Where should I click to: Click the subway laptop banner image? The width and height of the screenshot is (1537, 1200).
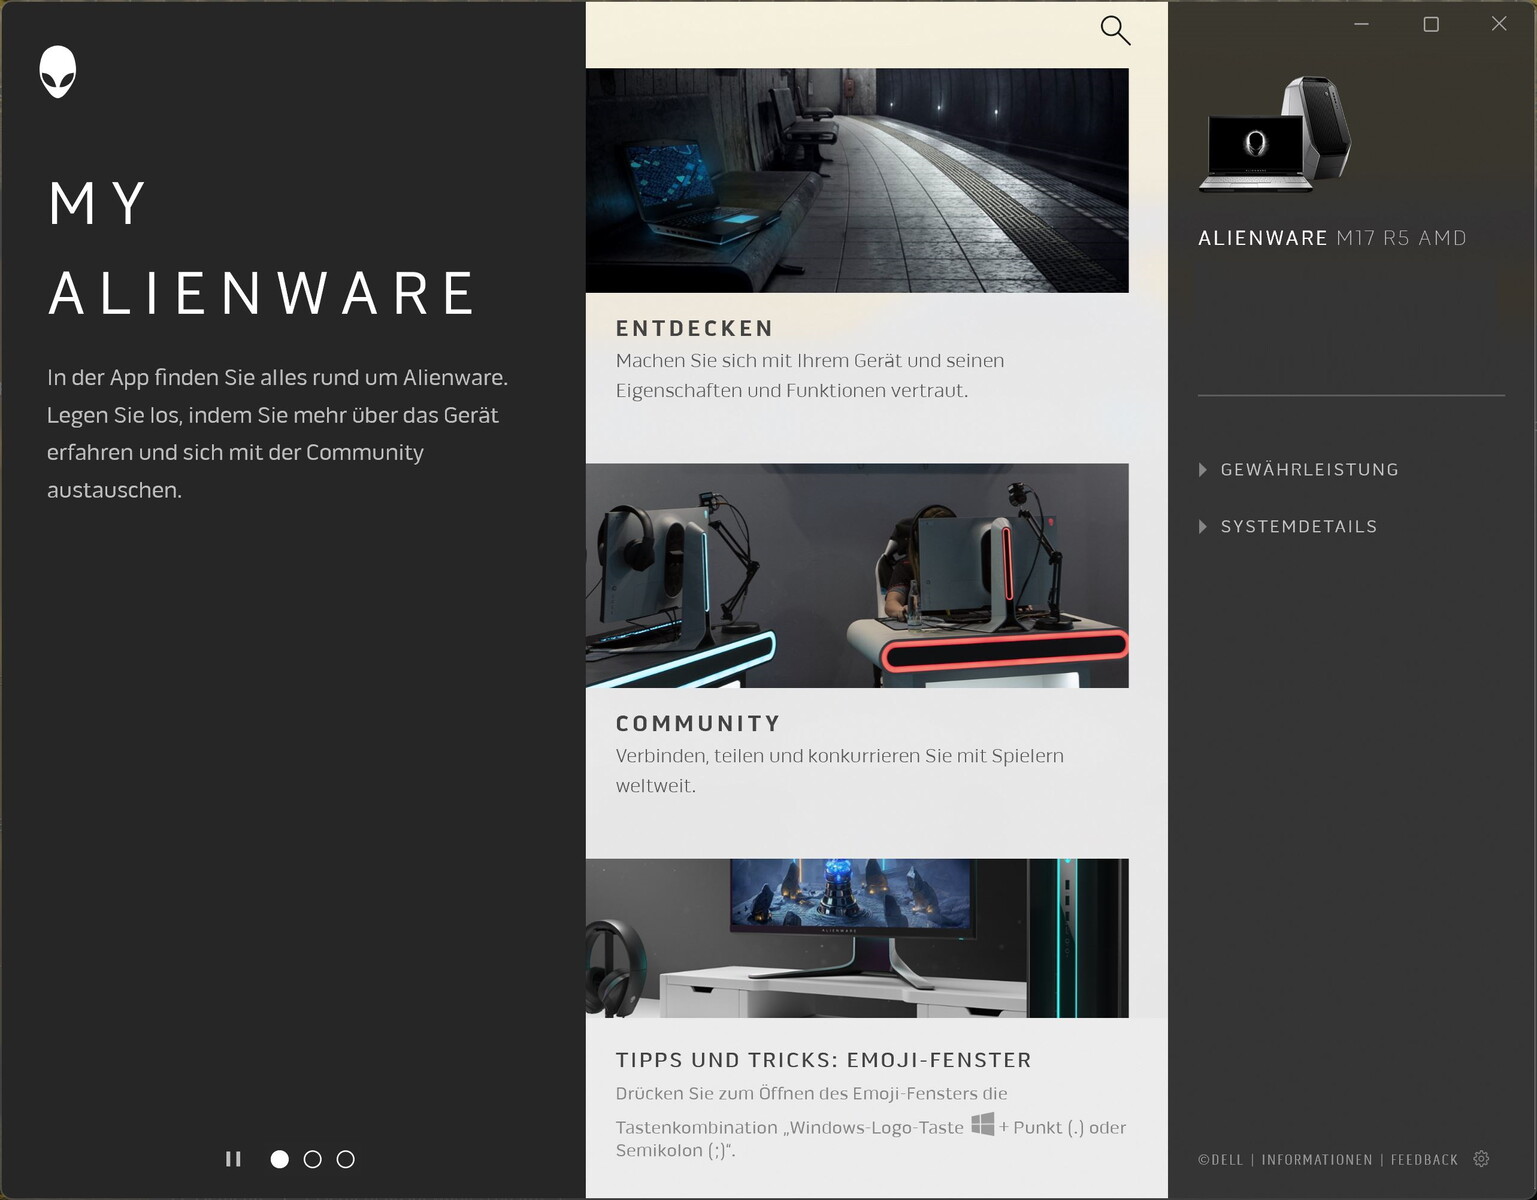(858, 180)
